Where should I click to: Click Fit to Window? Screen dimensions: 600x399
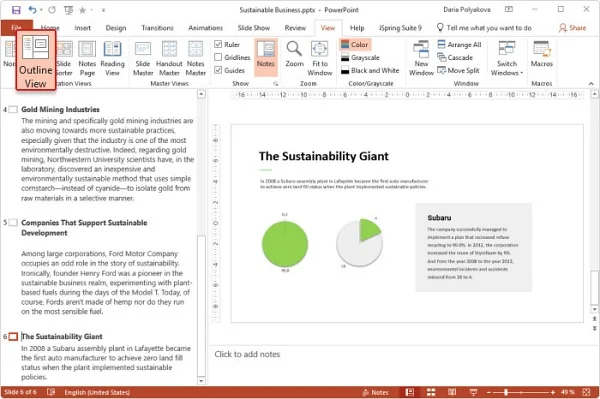click(320, 57)
